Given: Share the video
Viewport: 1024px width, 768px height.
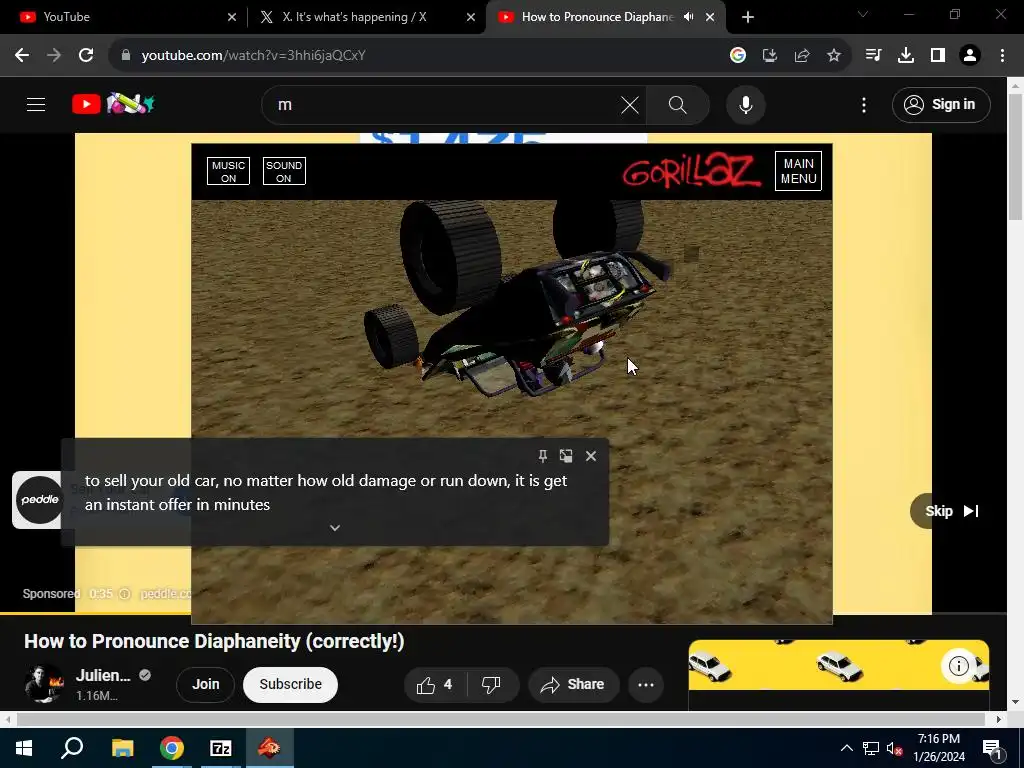Looking at the screenshot, I should [573, 684].
